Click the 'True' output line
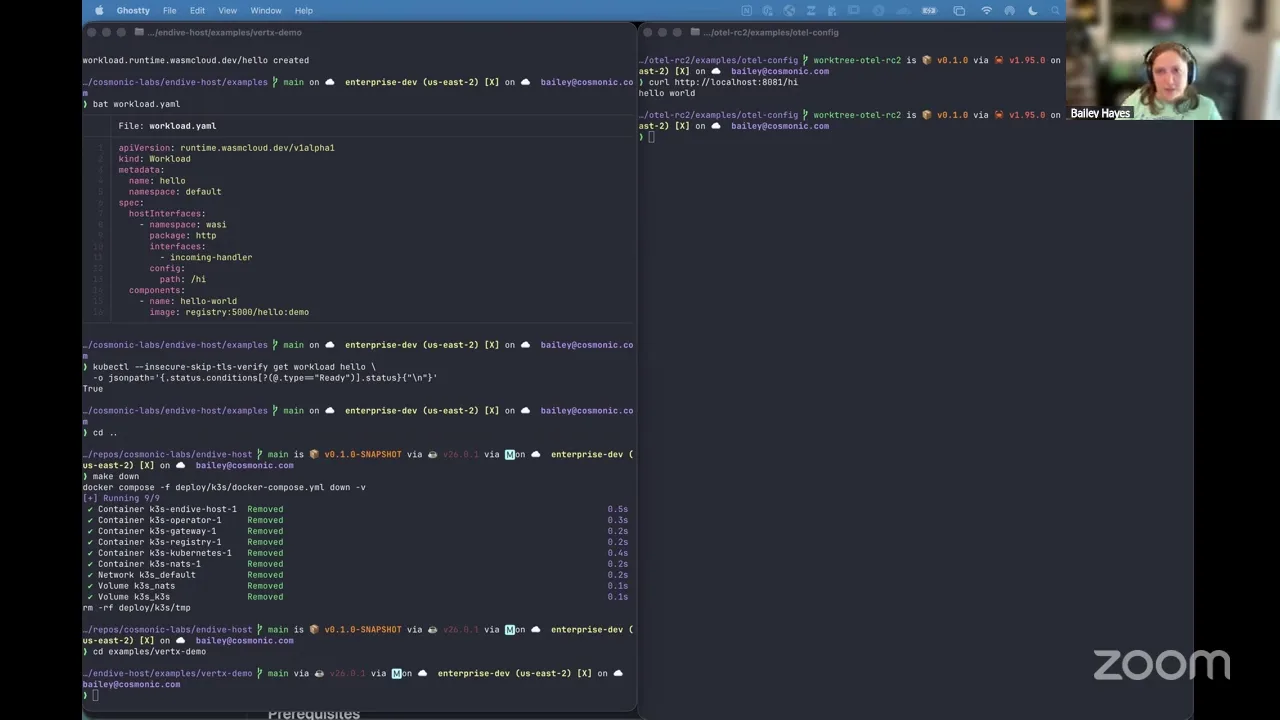The width and height of the screenshot is (1280, 720). click(93, 389)
